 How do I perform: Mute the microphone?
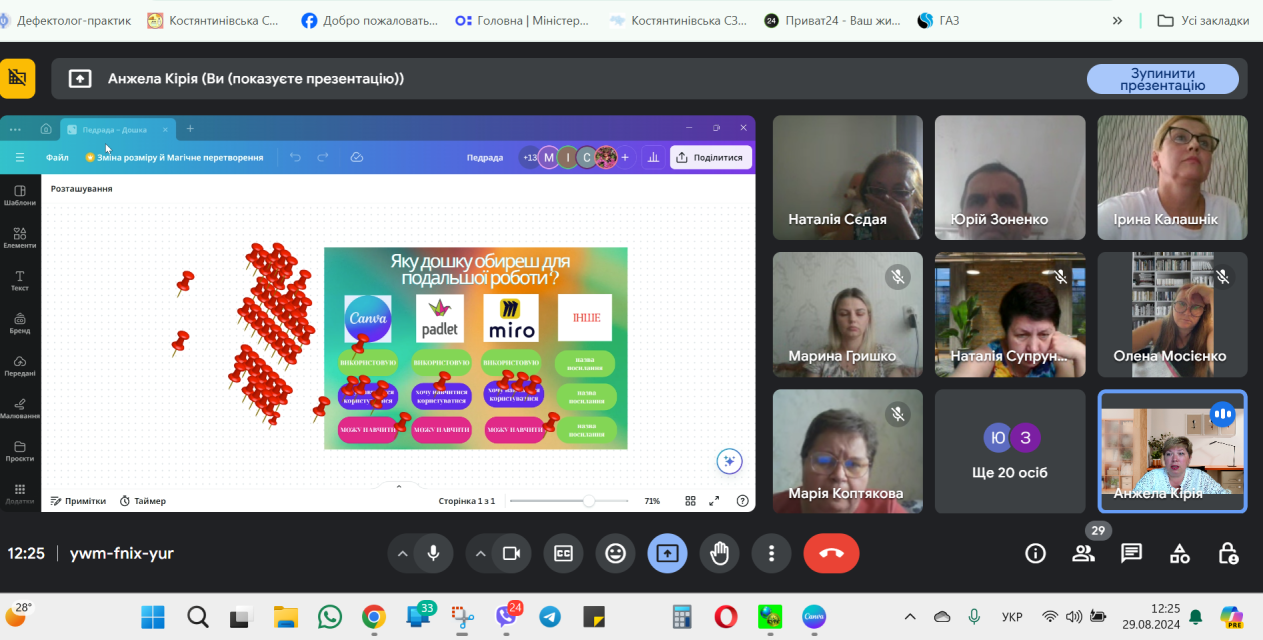pos(433,553)
